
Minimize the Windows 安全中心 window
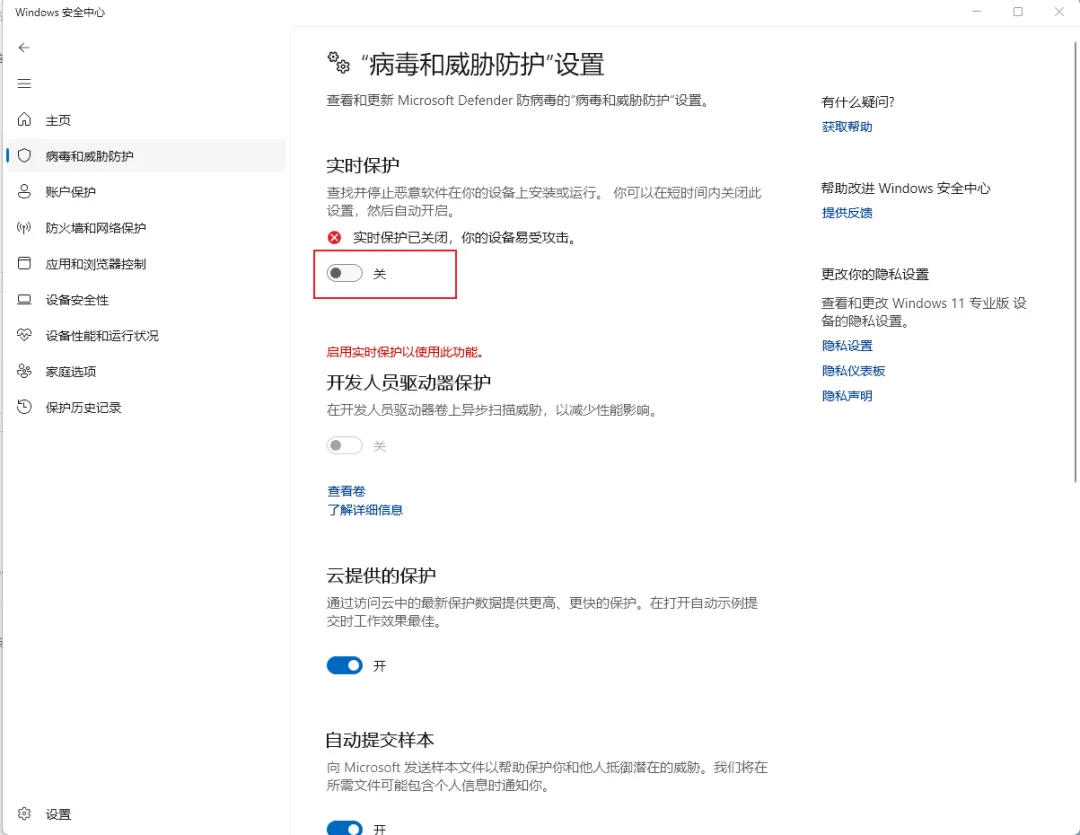click(976, 12)
